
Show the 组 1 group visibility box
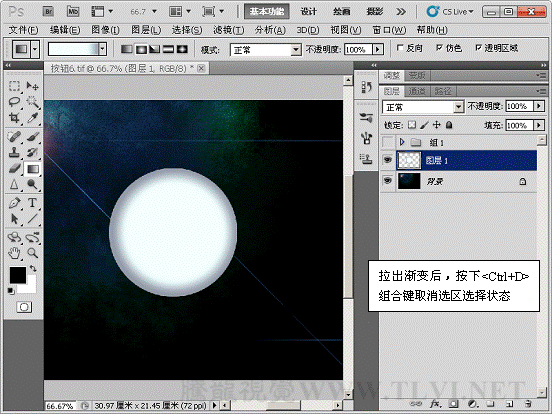[388, 142]
